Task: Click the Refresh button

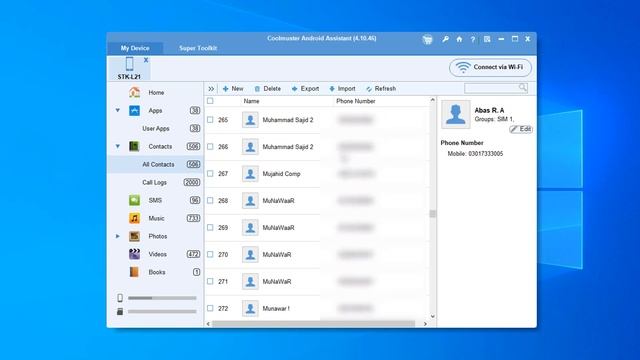Action: [381, 89]
